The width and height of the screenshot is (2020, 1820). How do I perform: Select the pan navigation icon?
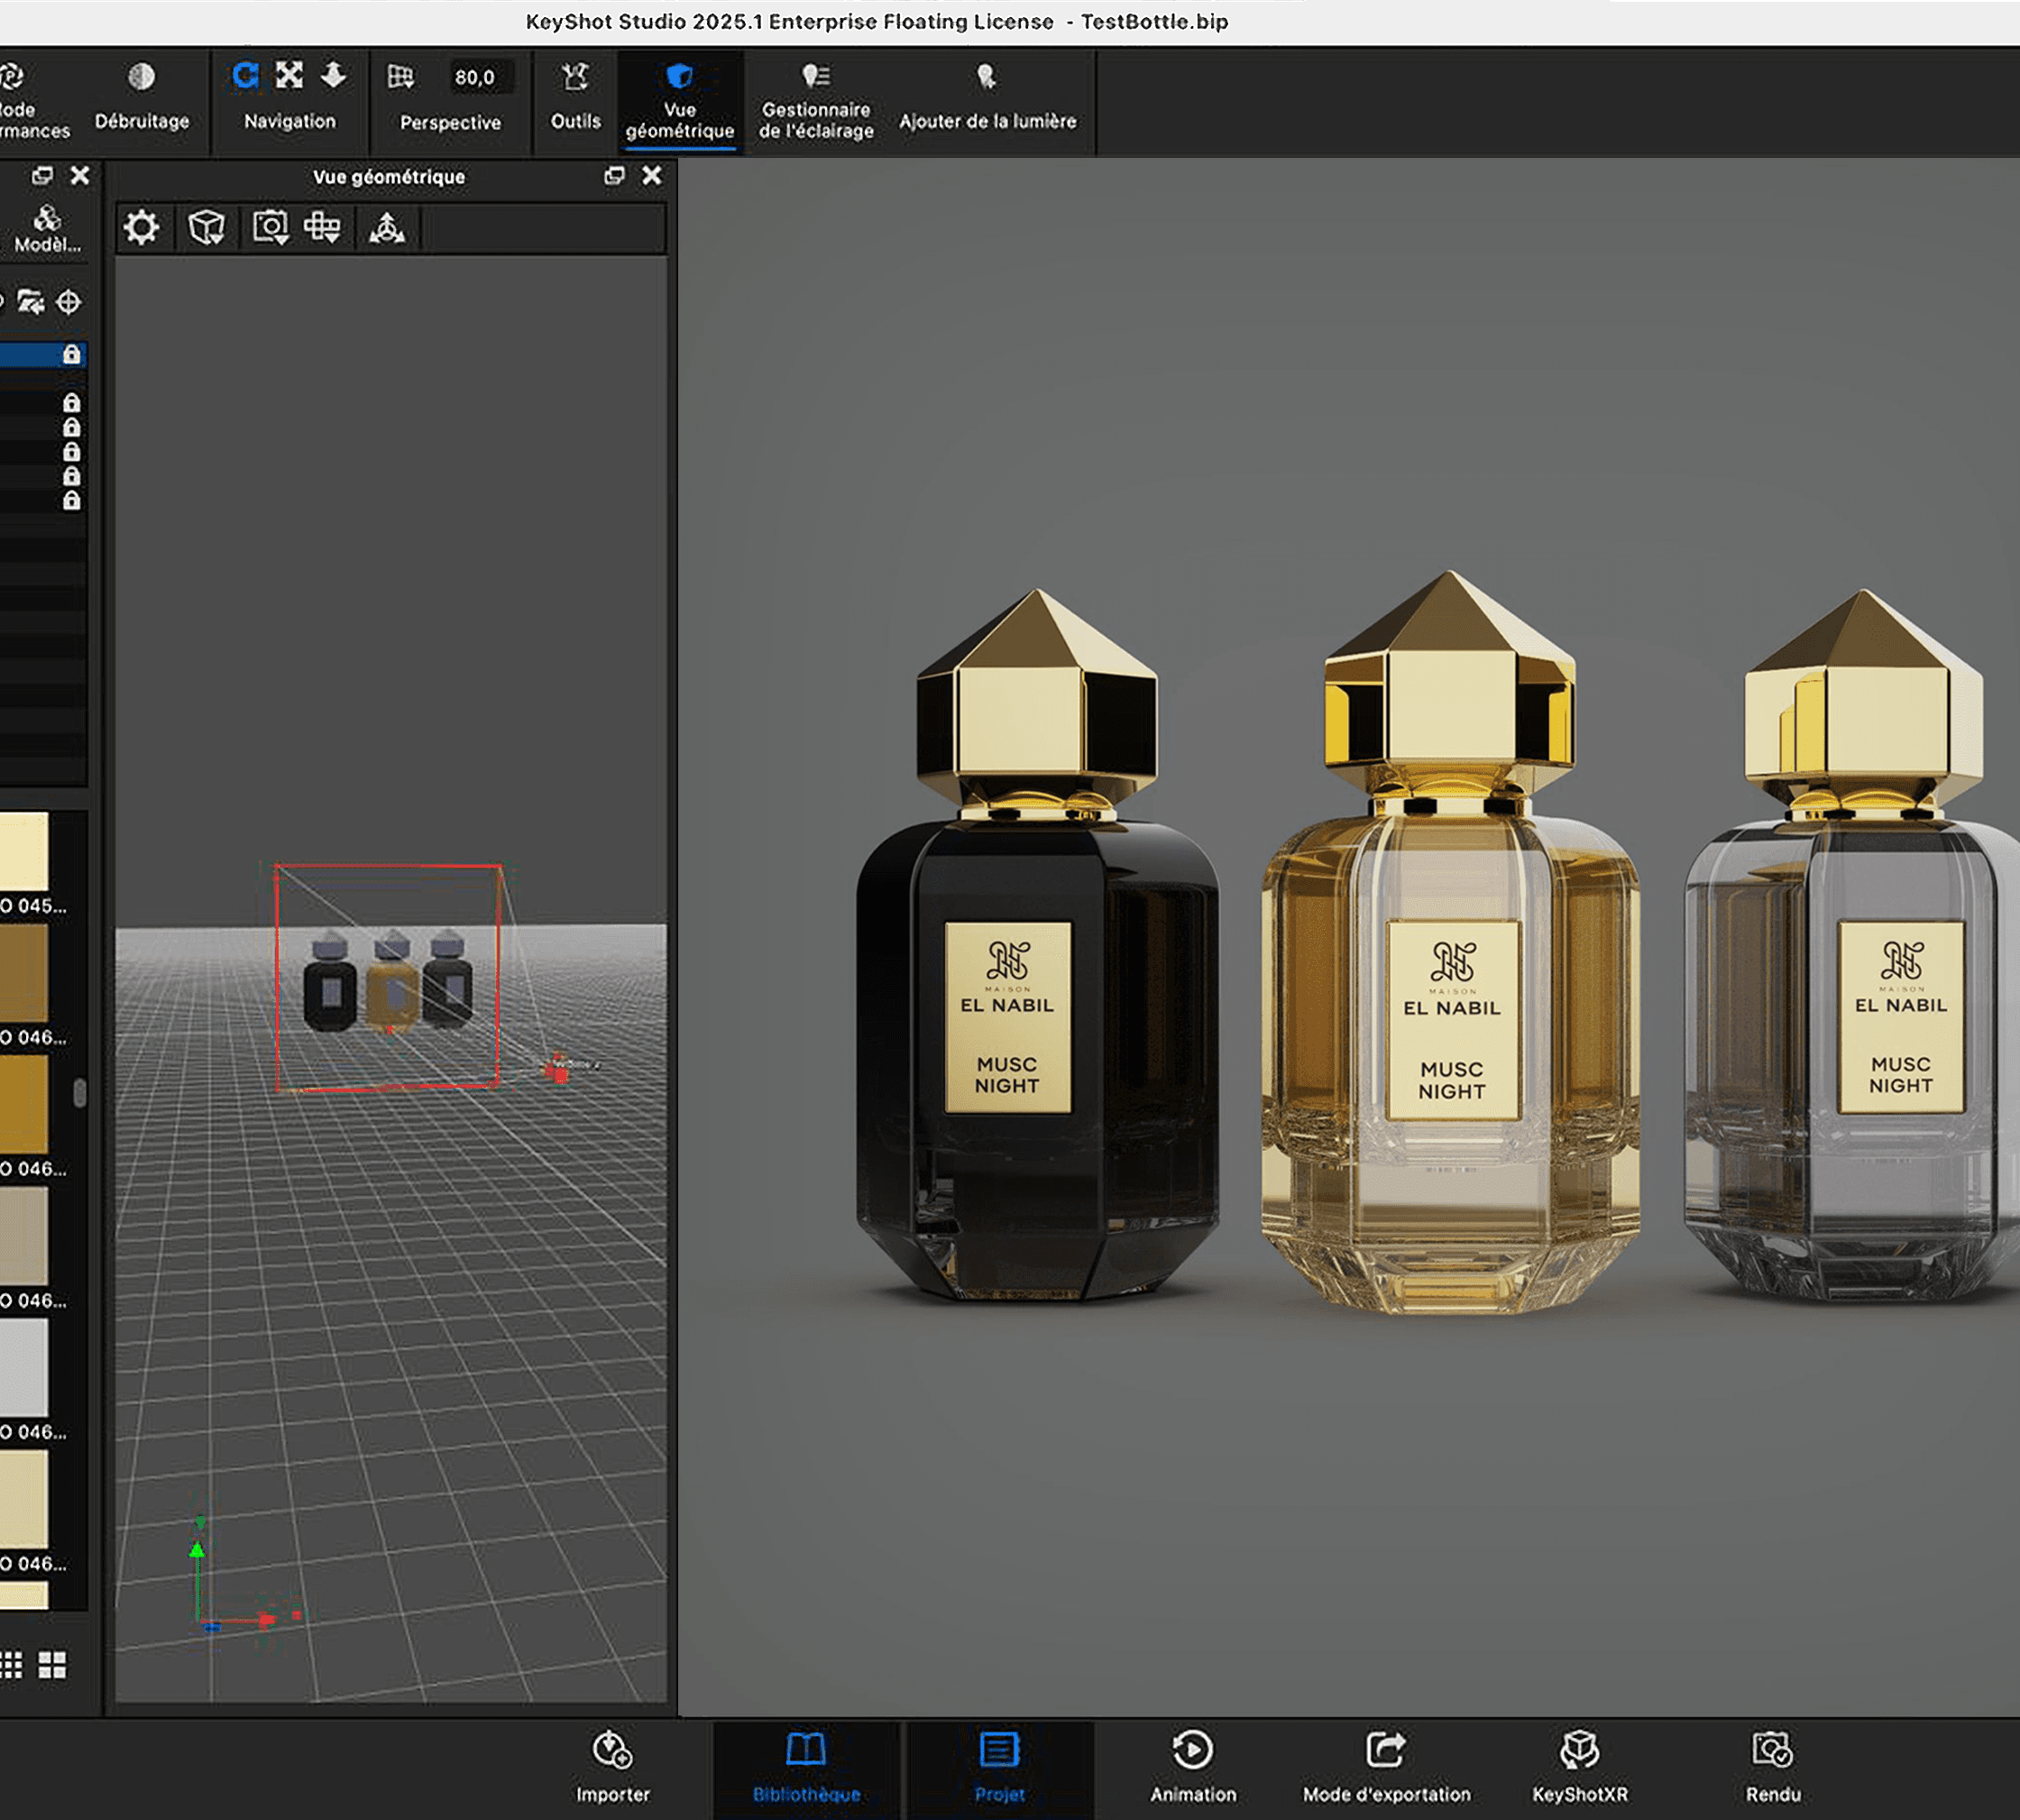(x=289, y=76)
